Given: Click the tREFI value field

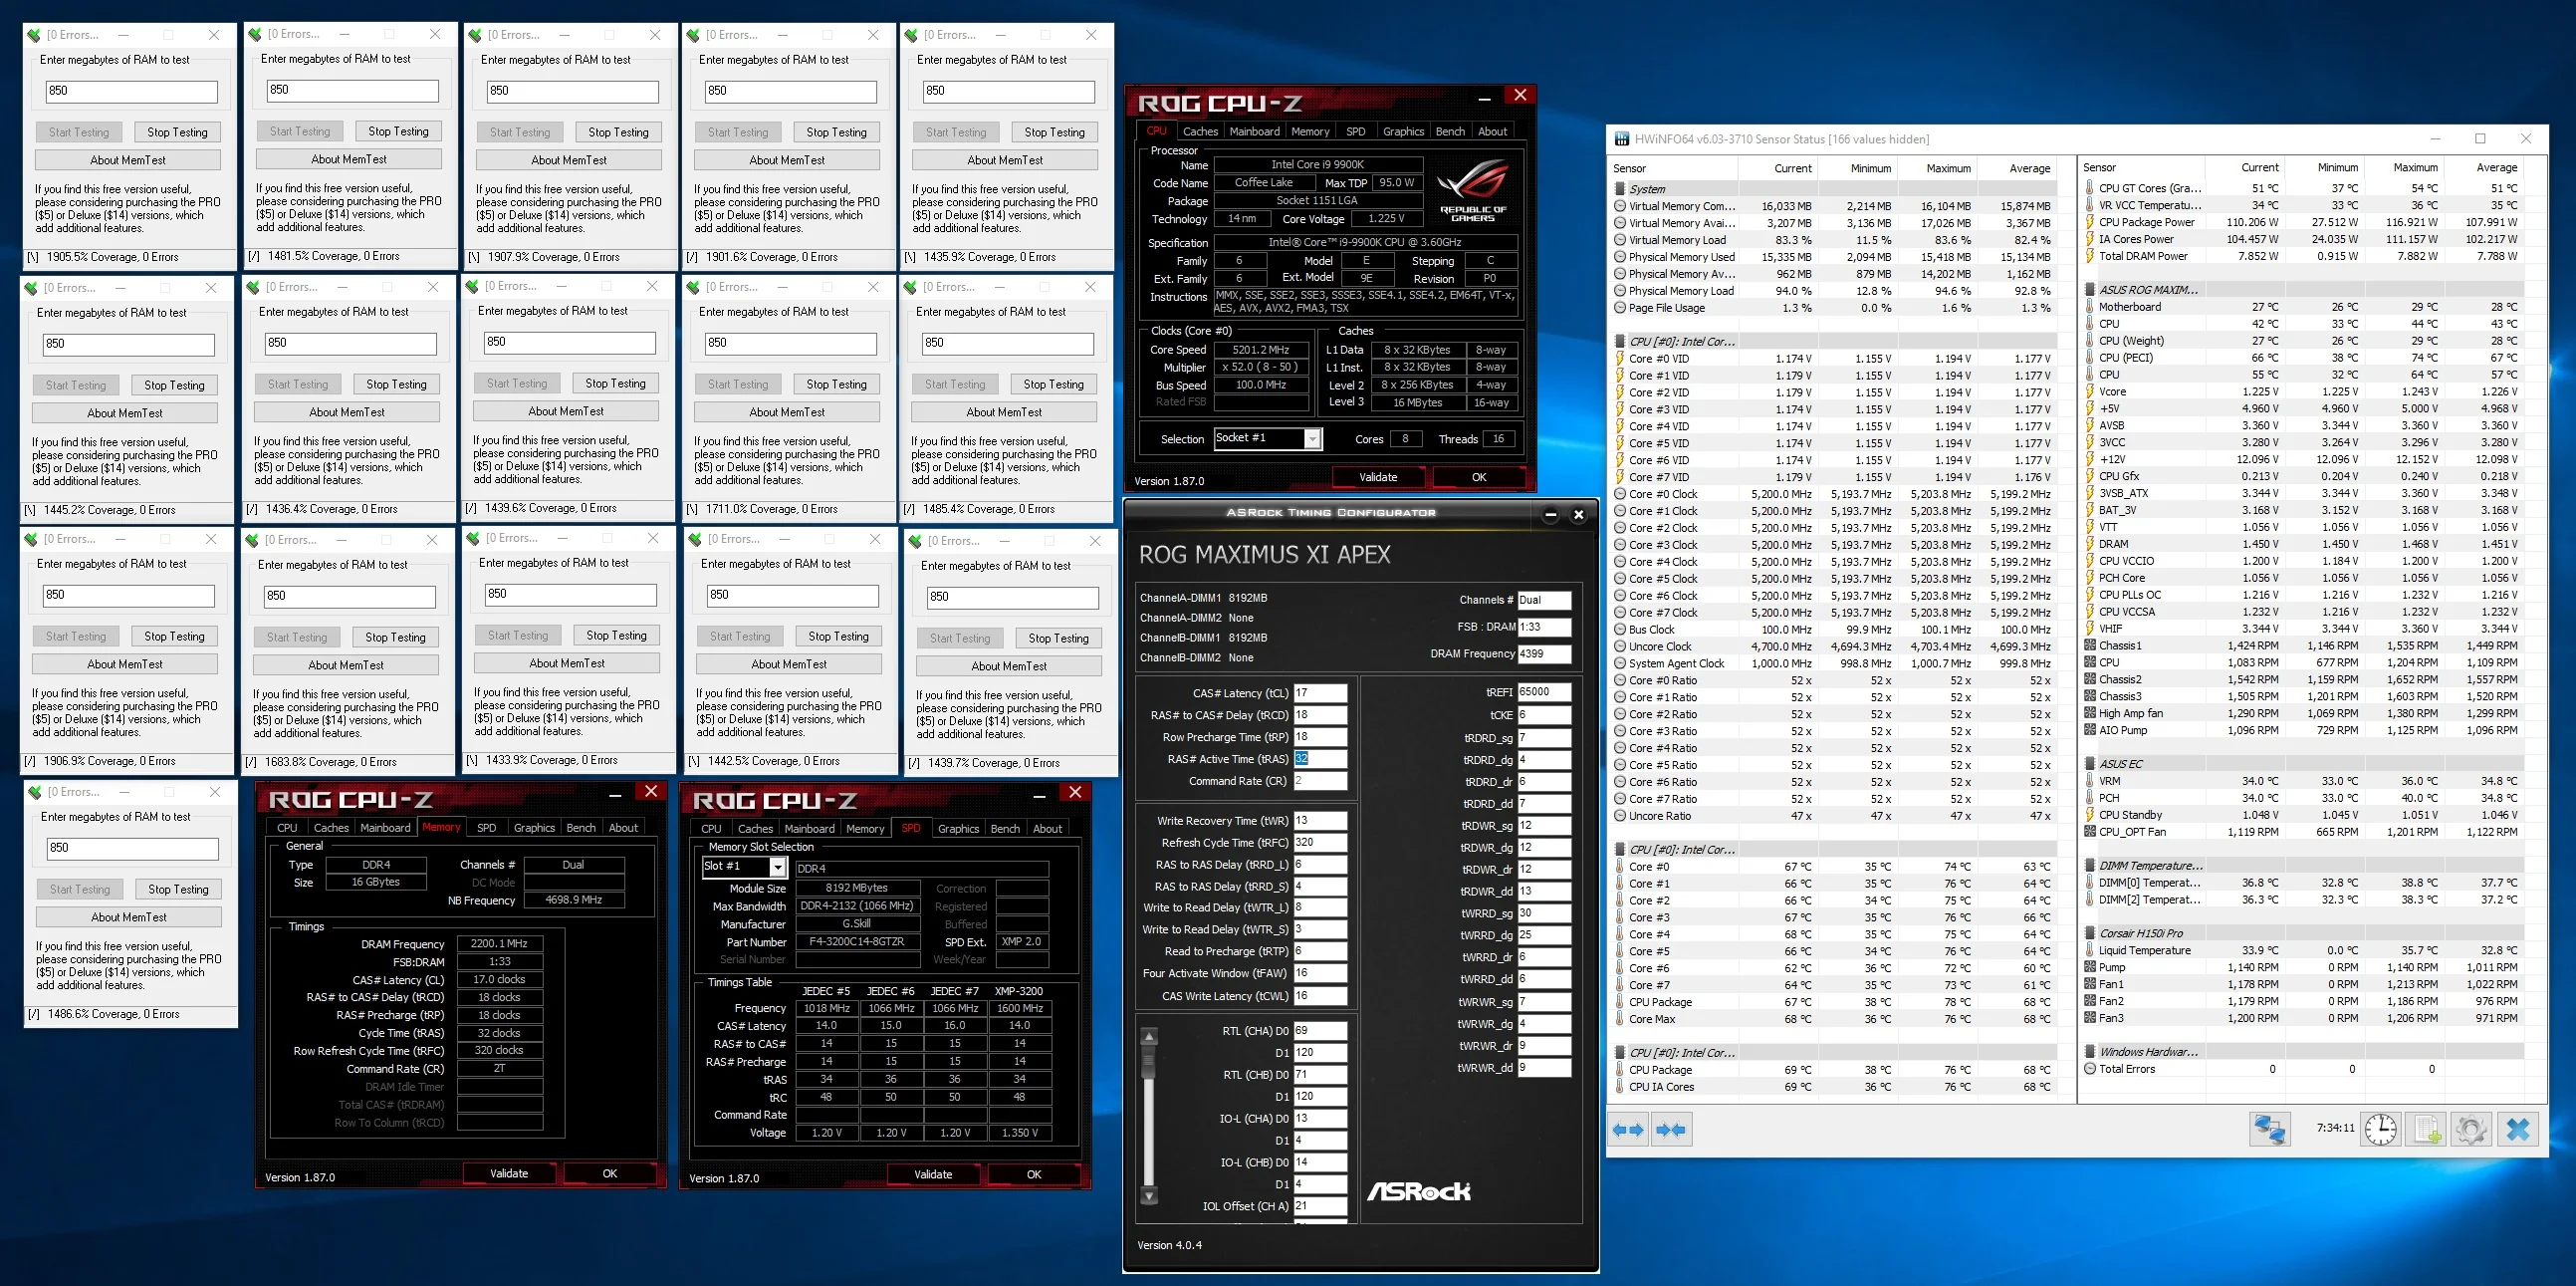Looking at the screenshot, I should (x=1544, y=692).
